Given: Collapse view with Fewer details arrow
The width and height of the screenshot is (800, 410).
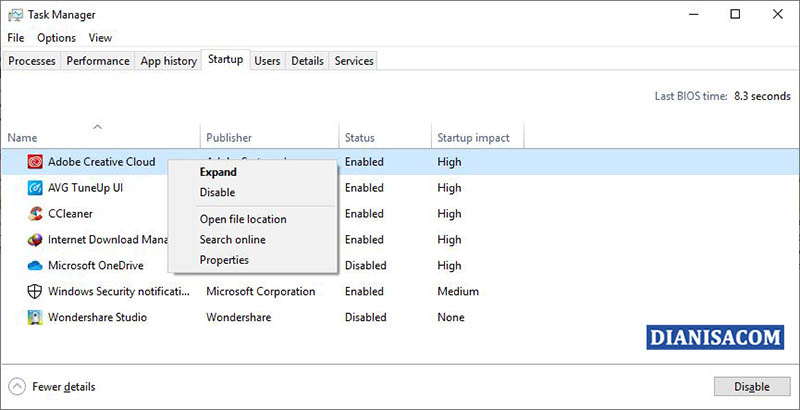Looking at the screenshot, I should coord(17,387).
